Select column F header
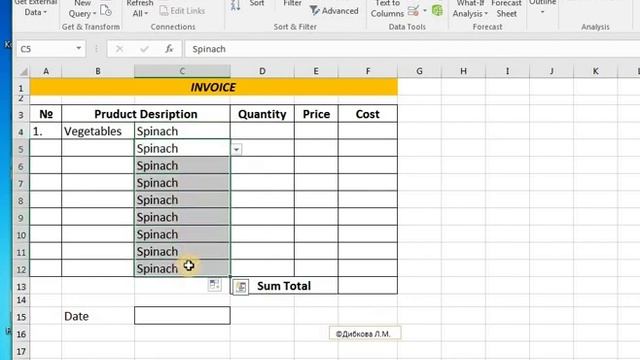This screenshot has width=640, height=360. (368, 71)
